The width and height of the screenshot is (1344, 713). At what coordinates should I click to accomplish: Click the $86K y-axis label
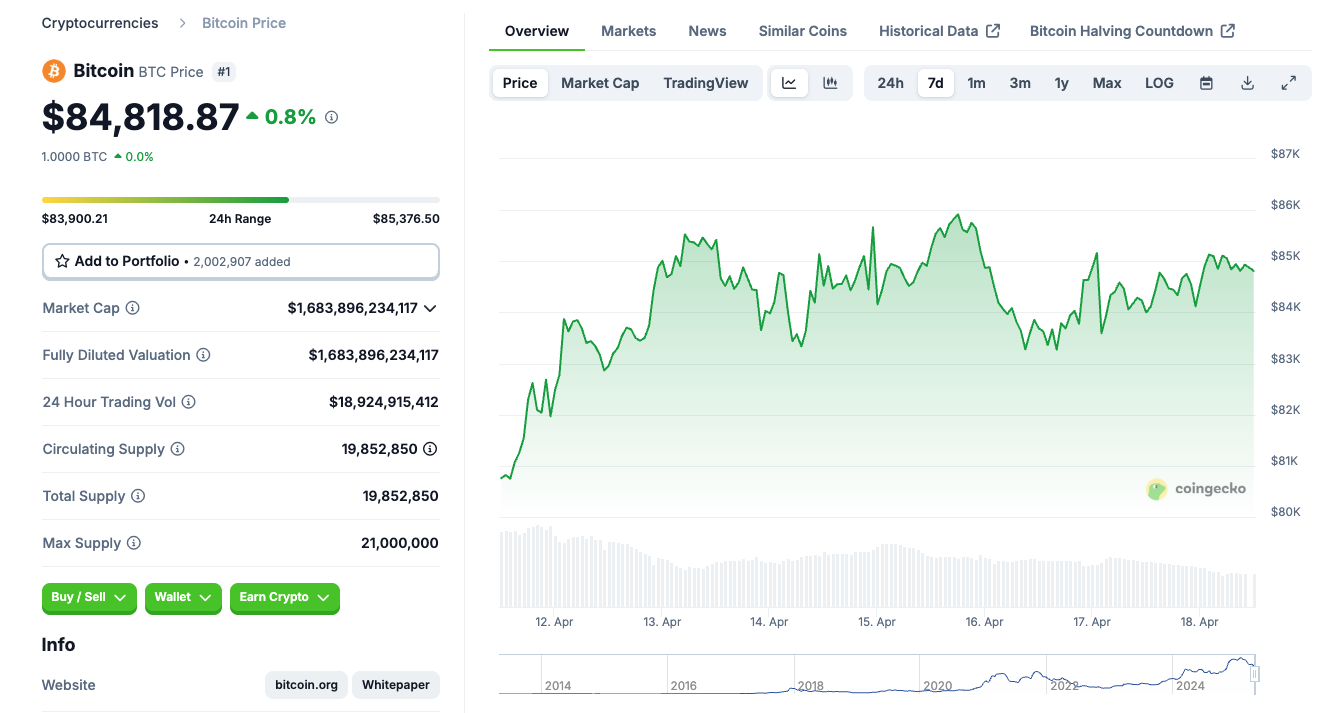coord(1285,205)
